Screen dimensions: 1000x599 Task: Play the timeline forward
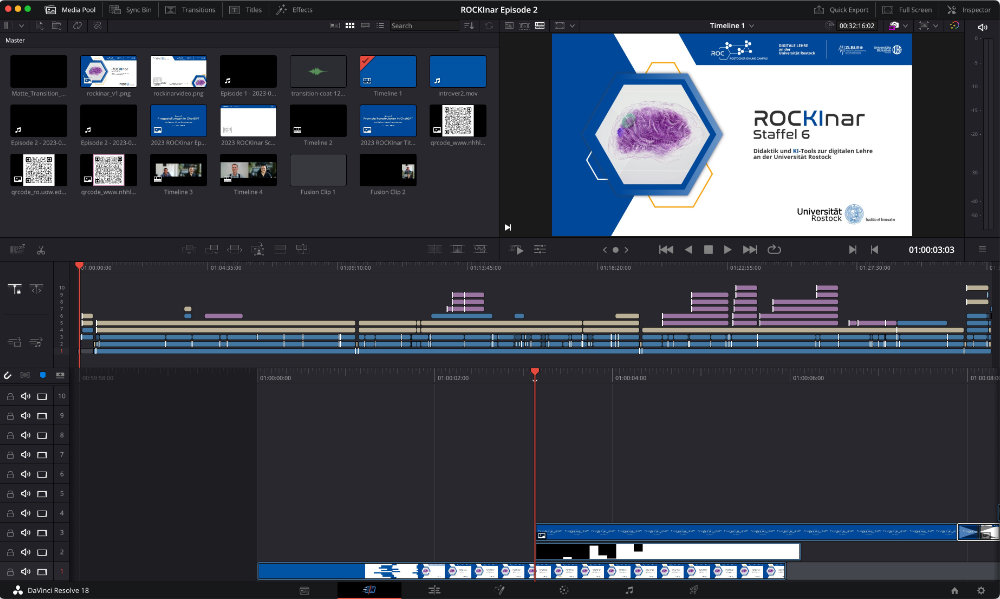coord(728,249)
